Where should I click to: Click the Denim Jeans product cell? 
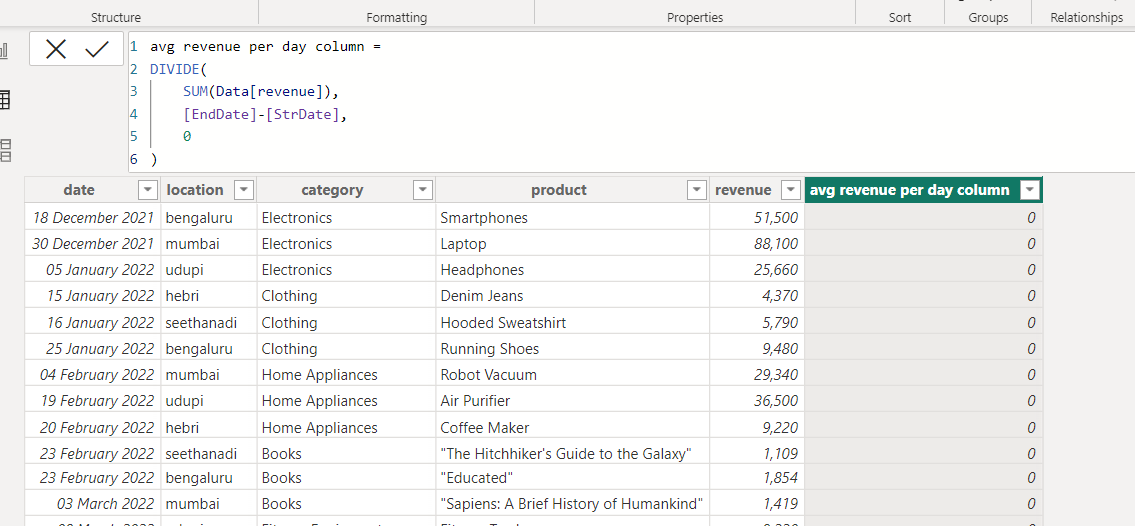[x=573, y=296]
